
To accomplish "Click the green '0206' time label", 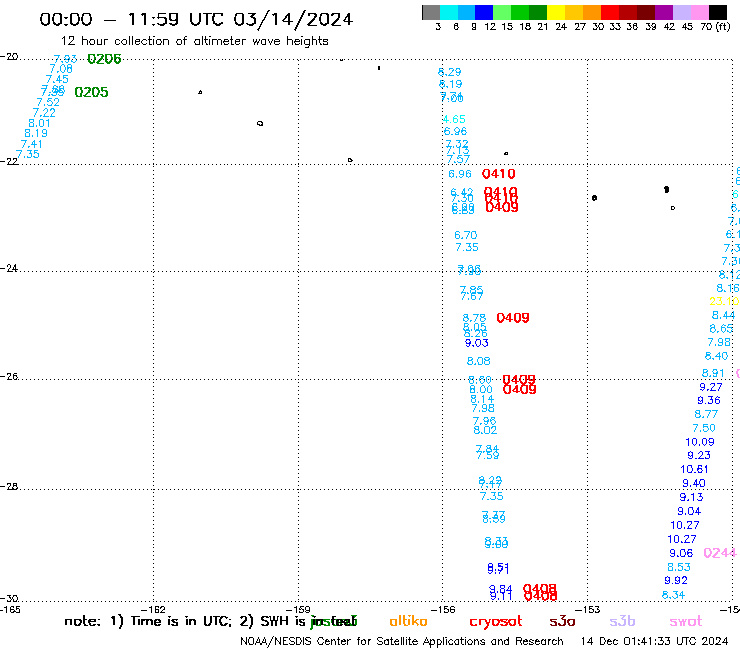I will (104, 59).
